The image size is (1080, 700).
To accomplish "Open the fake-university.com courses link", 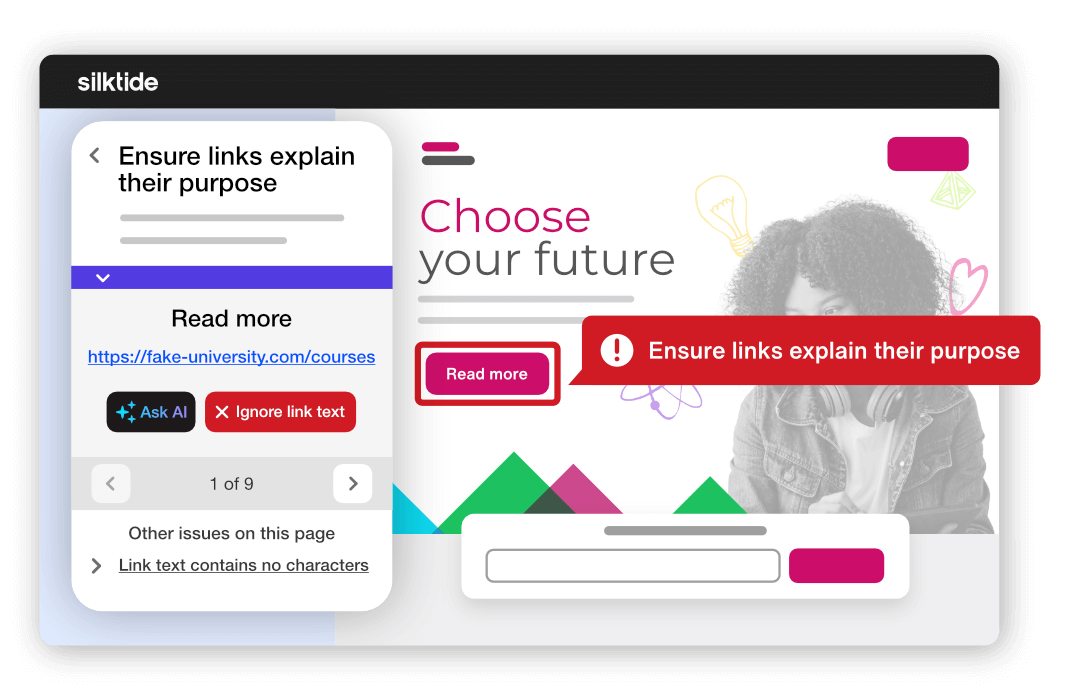I will (231, 357).
